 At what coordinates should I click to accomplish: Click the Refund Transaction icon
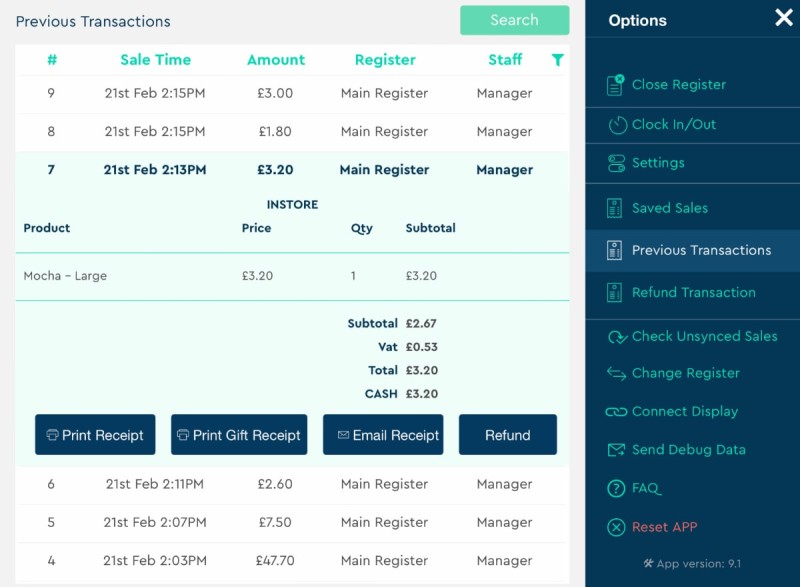point(616,293)
